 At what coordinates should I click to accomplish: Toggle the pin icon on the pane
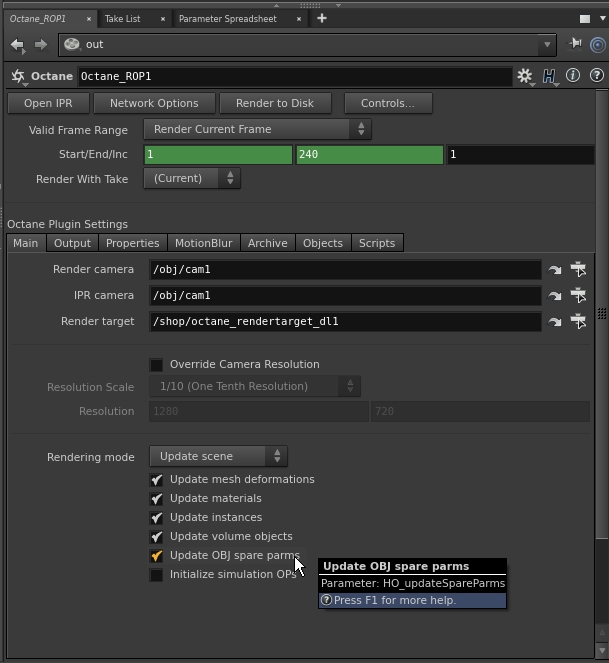click(x=575, y=44)
